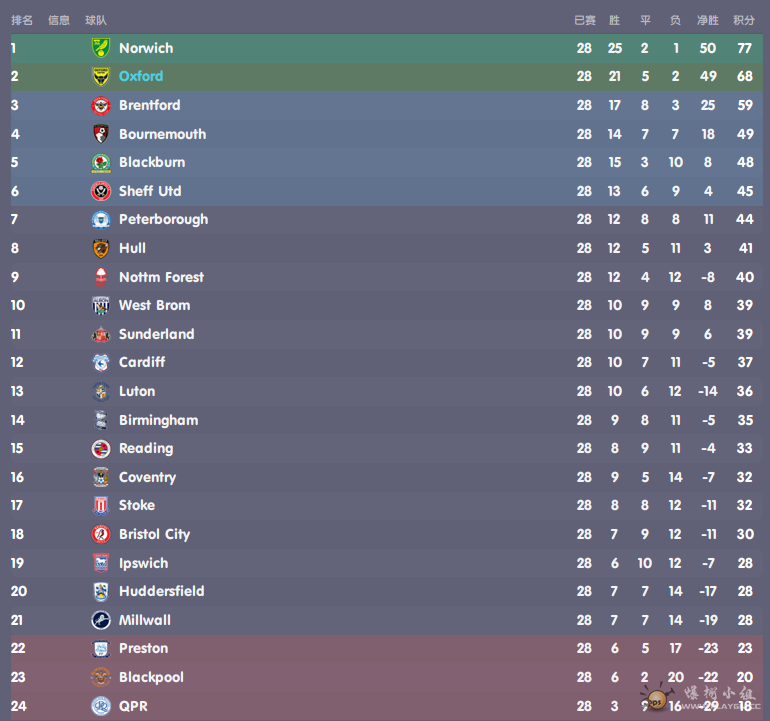Open the West Brom team name
Image resolution: width=770 pixels, height=721 pixels.
pyautogui.click(x=154, y=305)
